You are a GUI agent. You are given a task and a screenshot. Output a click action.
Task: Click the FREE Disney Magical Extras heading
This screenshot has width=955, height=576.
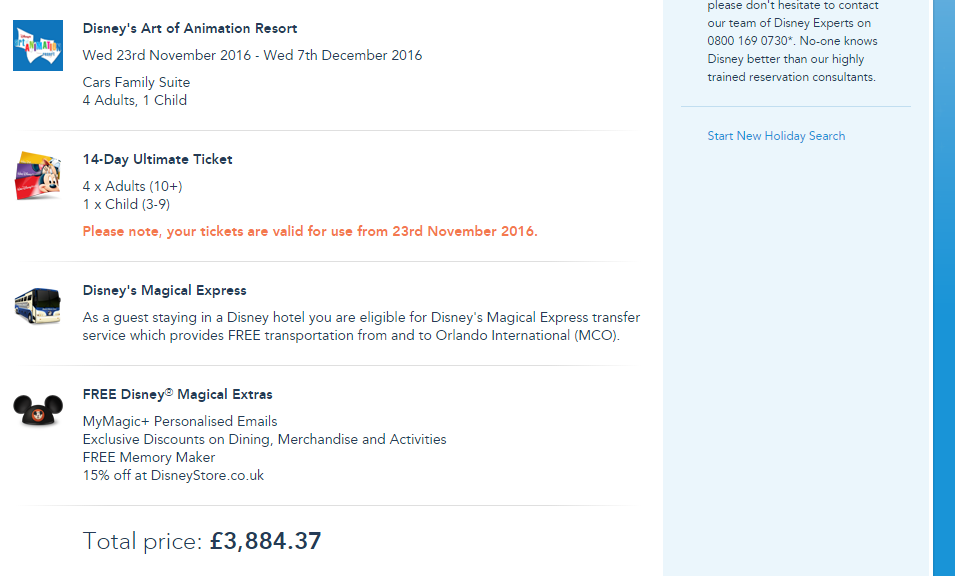click(x=178, y=395)
